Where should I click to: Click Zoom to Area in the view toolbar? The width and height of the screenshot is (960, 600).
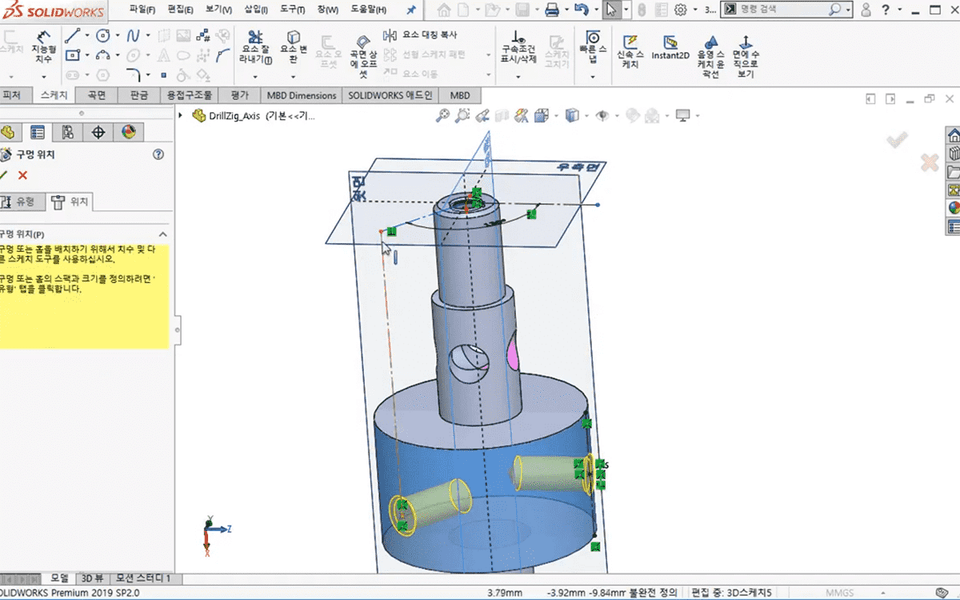(462, 115)
